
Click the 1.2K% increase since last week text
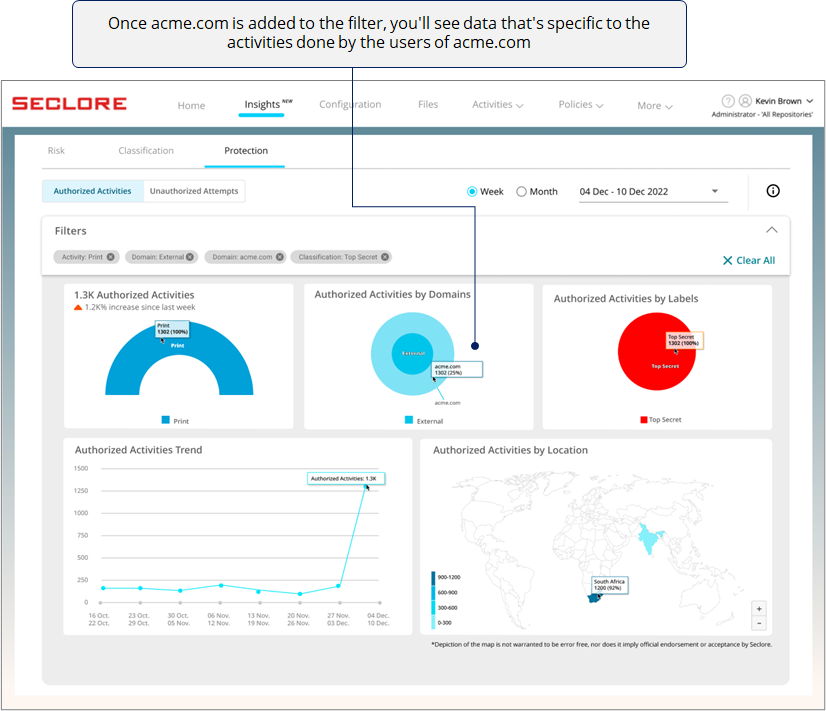coord(140,307)
